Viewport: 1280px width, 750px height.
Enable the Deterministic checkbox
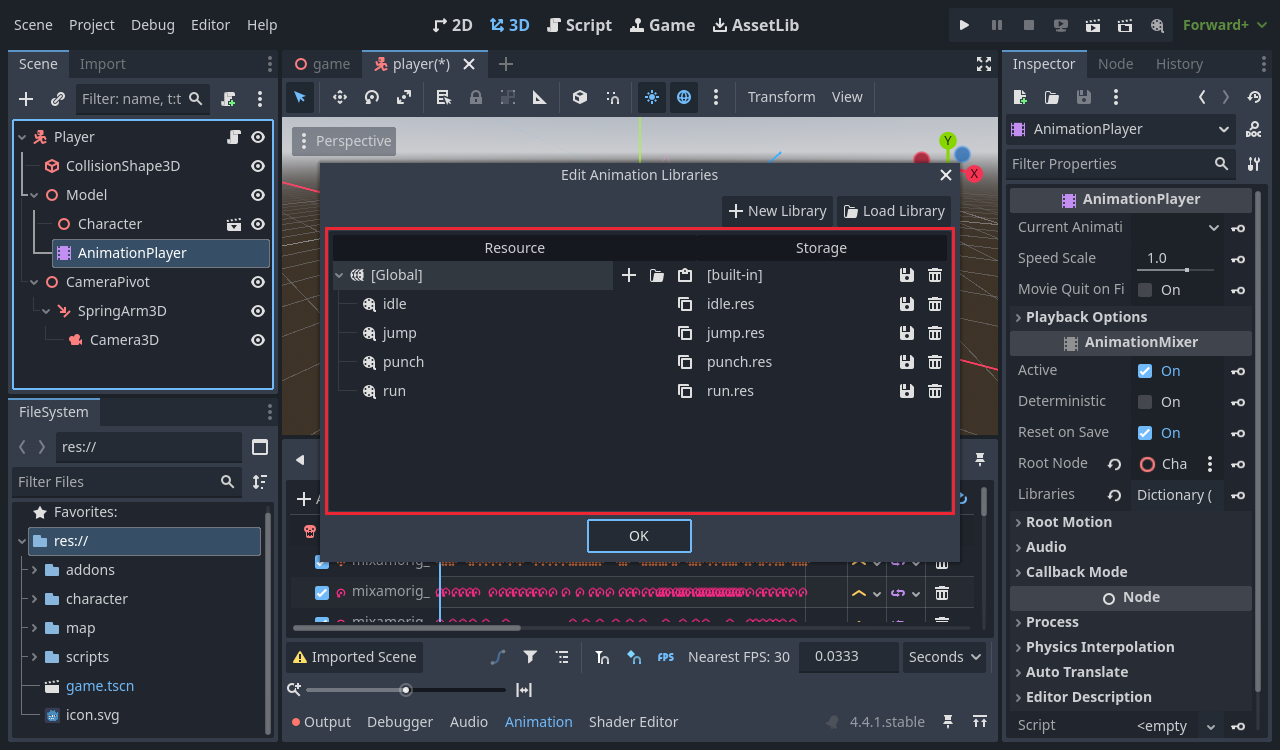point(1145,402)
